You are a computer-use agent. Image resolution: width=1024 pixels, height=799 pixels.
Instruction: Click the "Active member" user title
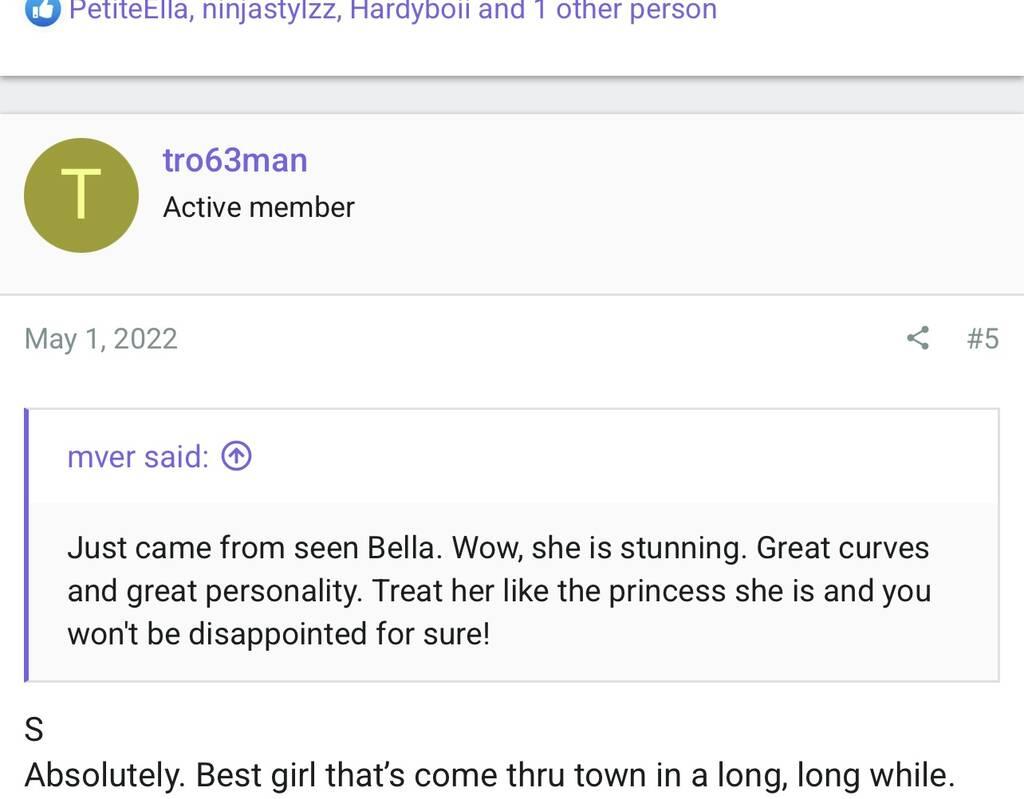click(x=258, y=207)
